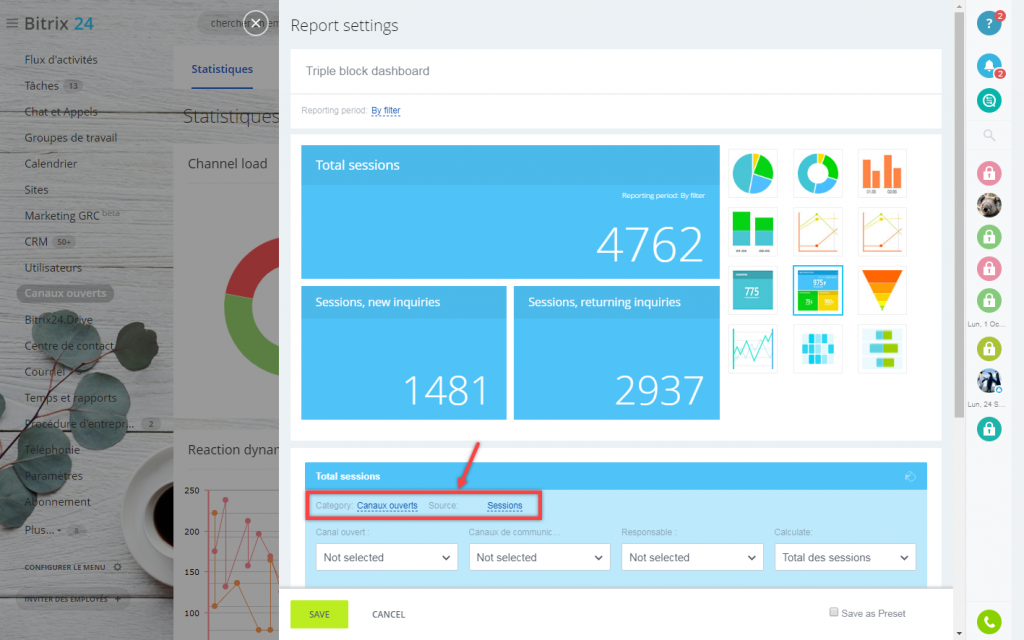Click the CANCEL button
Viewport: 1024px width, 640px height.
point(389,614)
